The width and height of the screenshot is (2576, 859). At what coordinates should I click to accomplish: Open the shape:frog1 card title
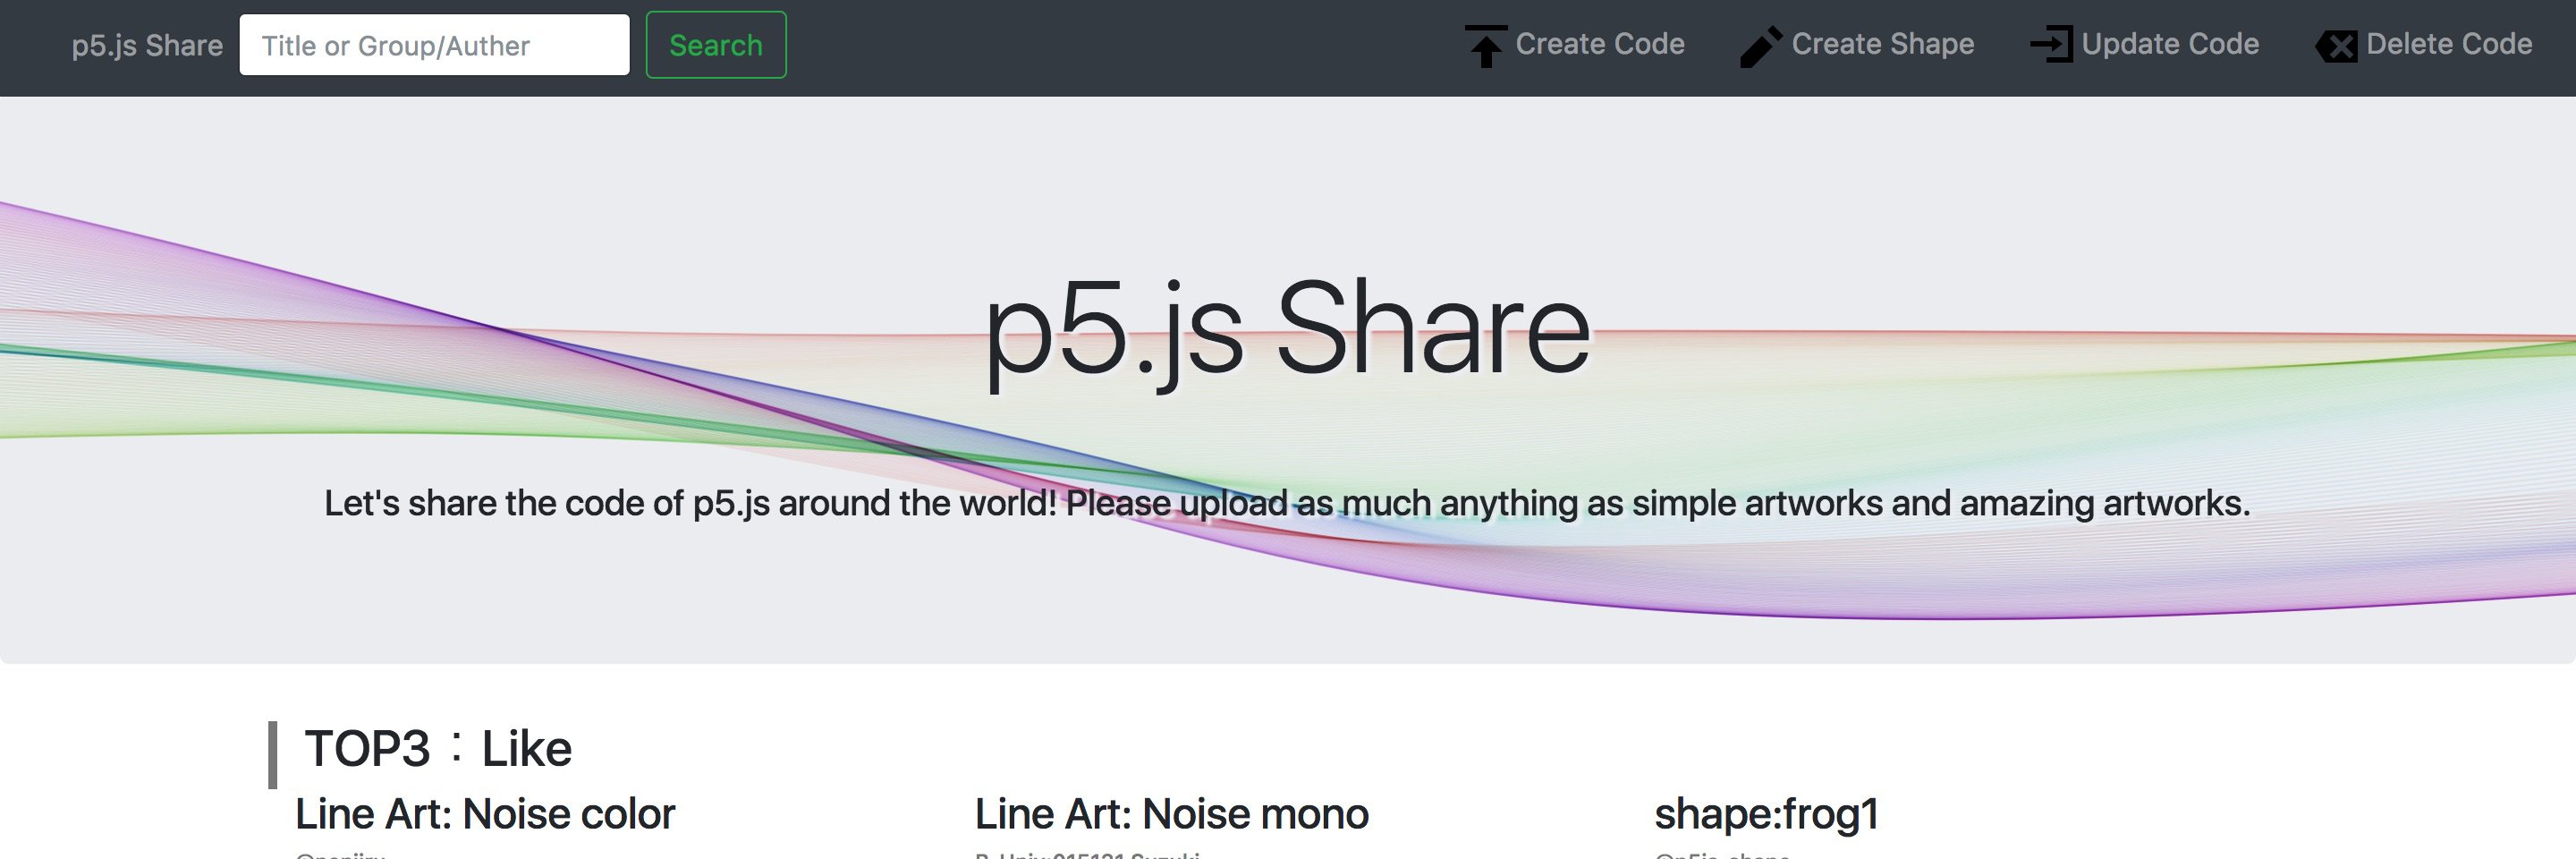(x=1767, y=815)
